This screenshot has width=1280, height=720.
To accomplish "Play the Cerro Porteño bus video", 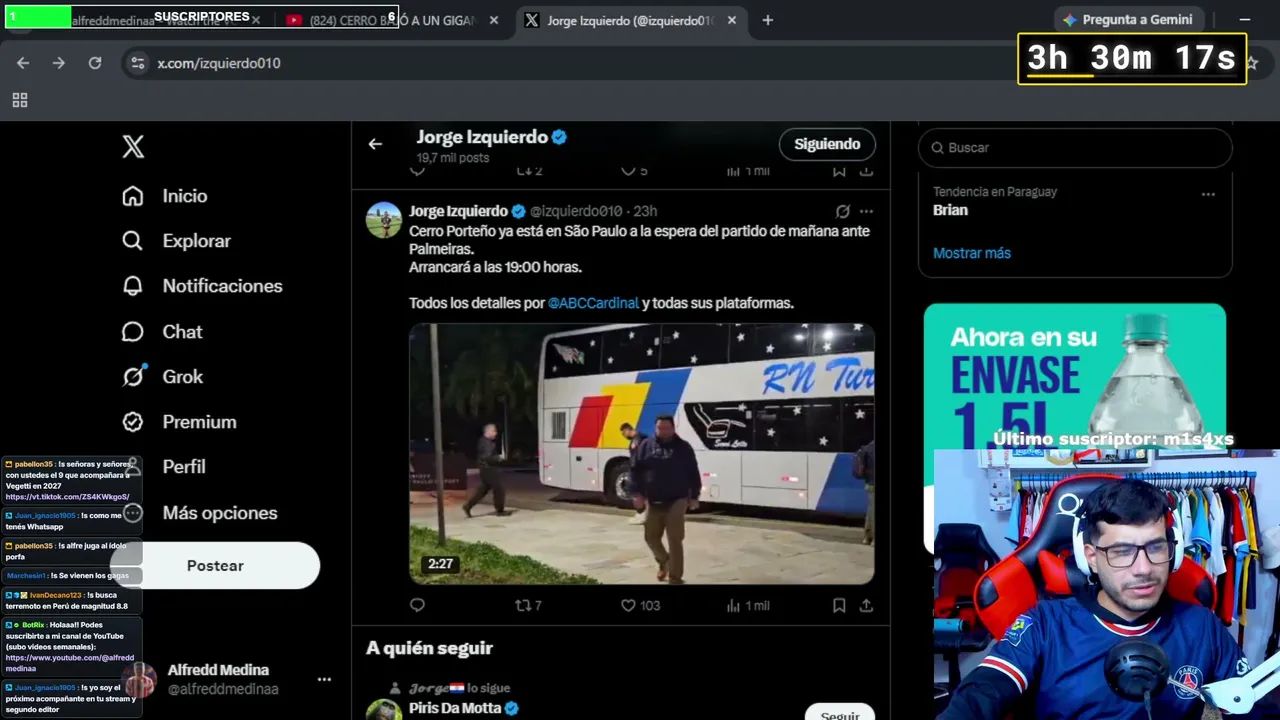I will click(x=642, y=453).
